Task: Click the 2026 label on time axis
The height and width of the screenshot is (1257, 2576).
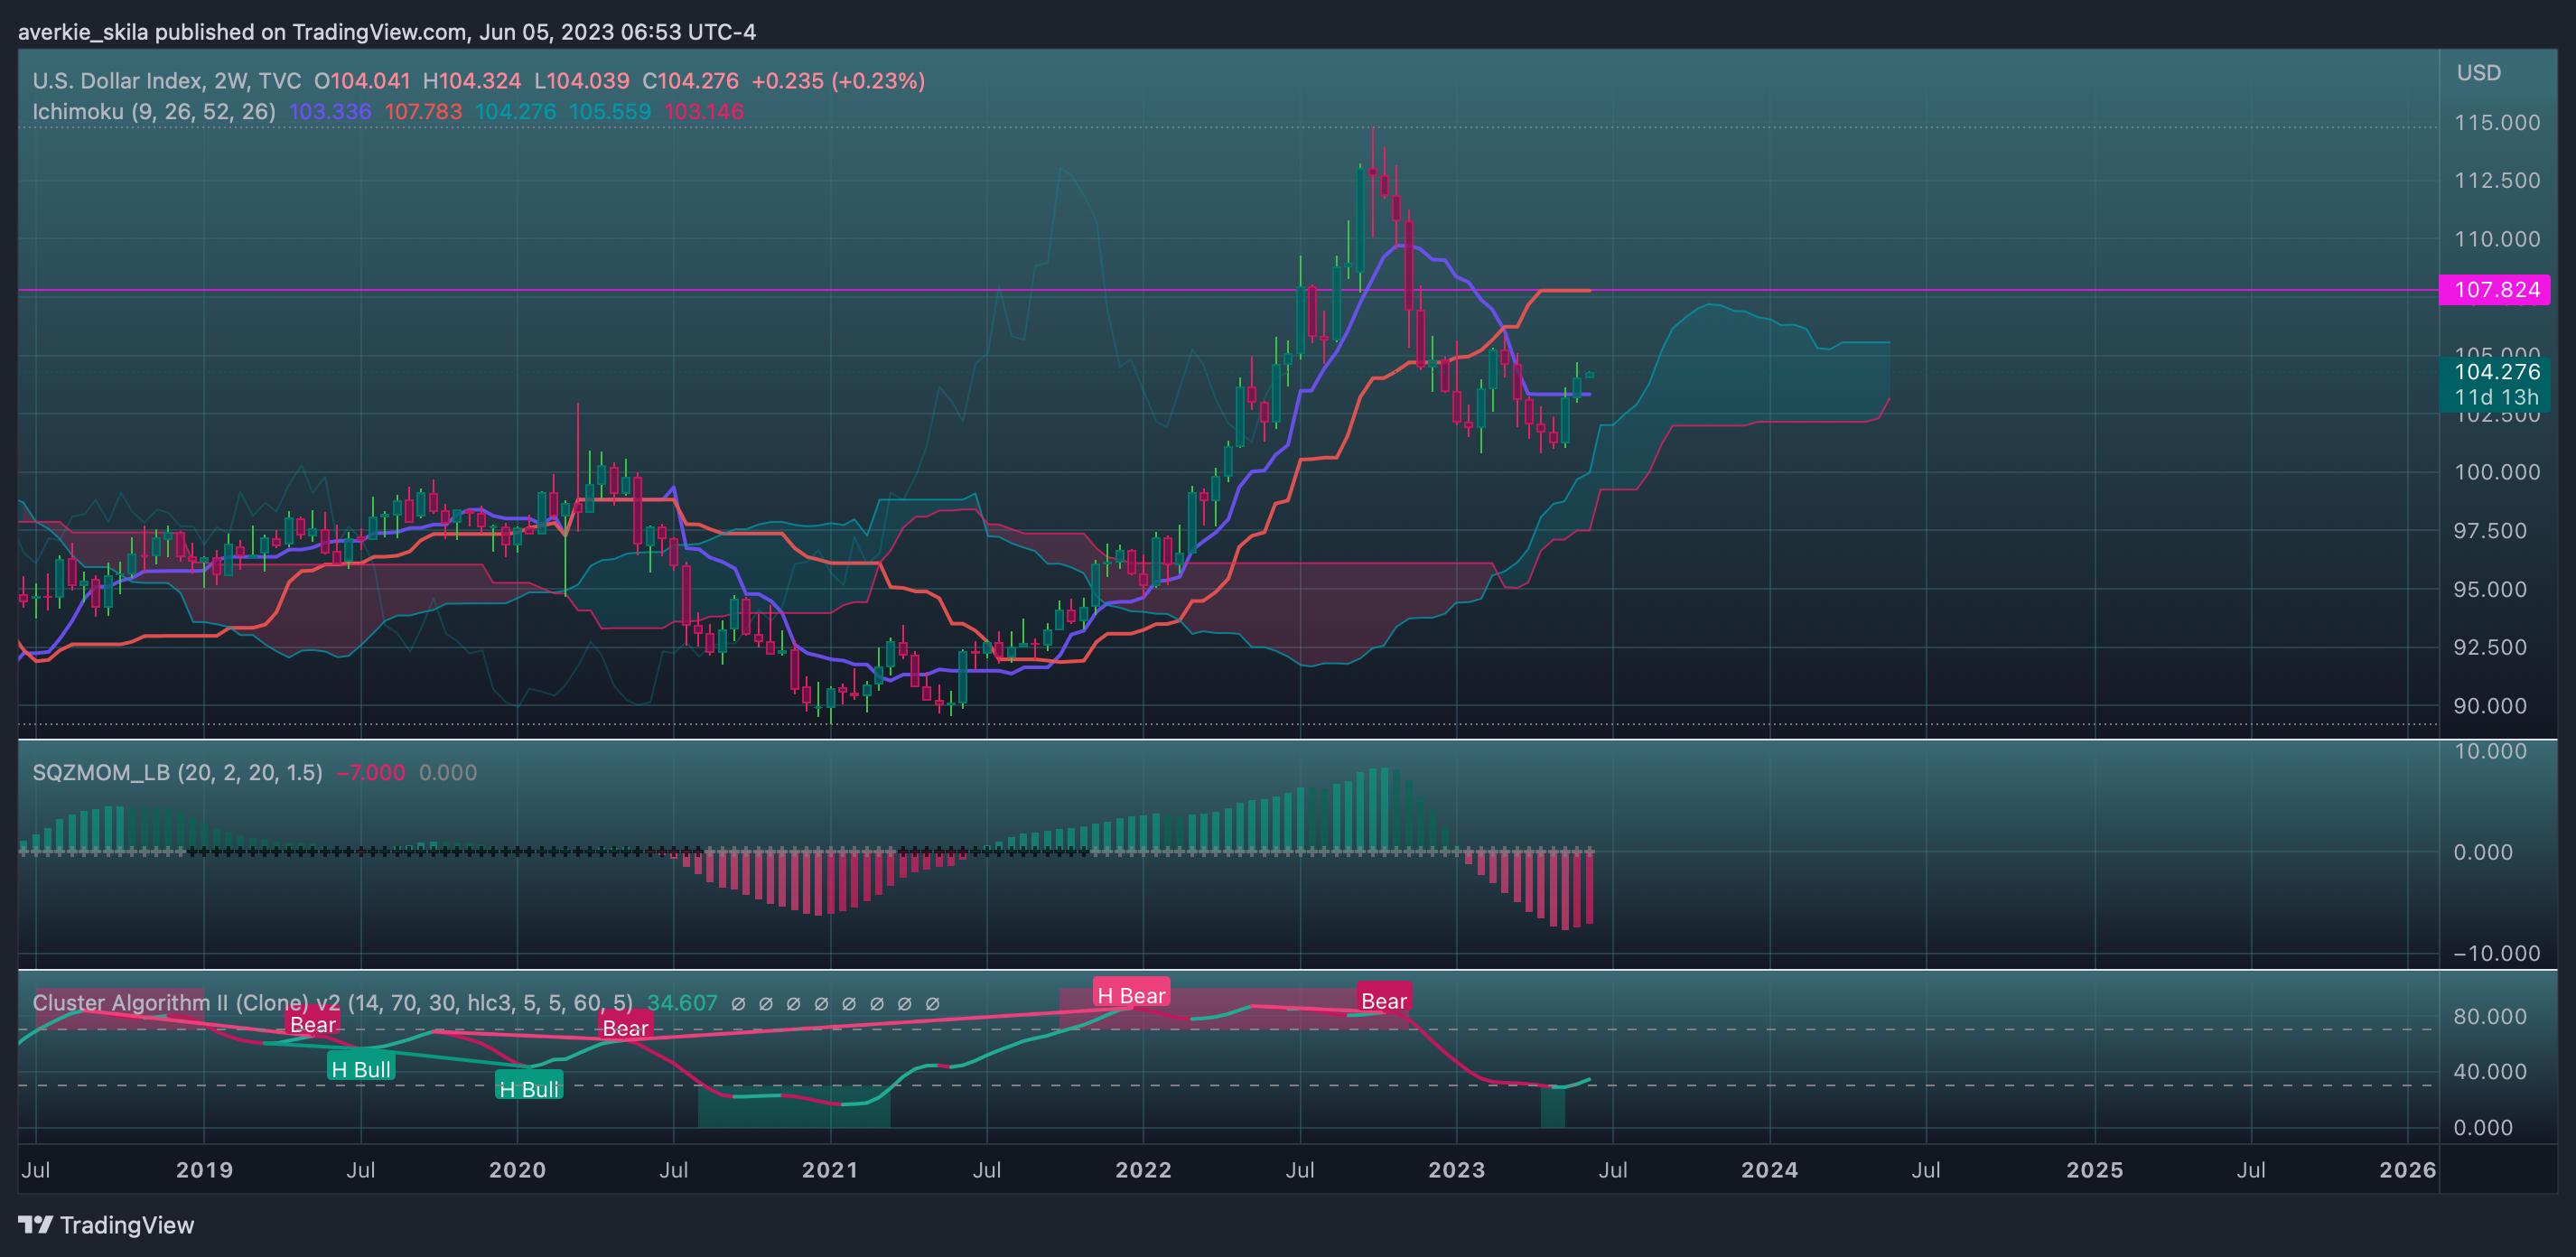Action: pyautogui.click(x=2408, y=1169)
